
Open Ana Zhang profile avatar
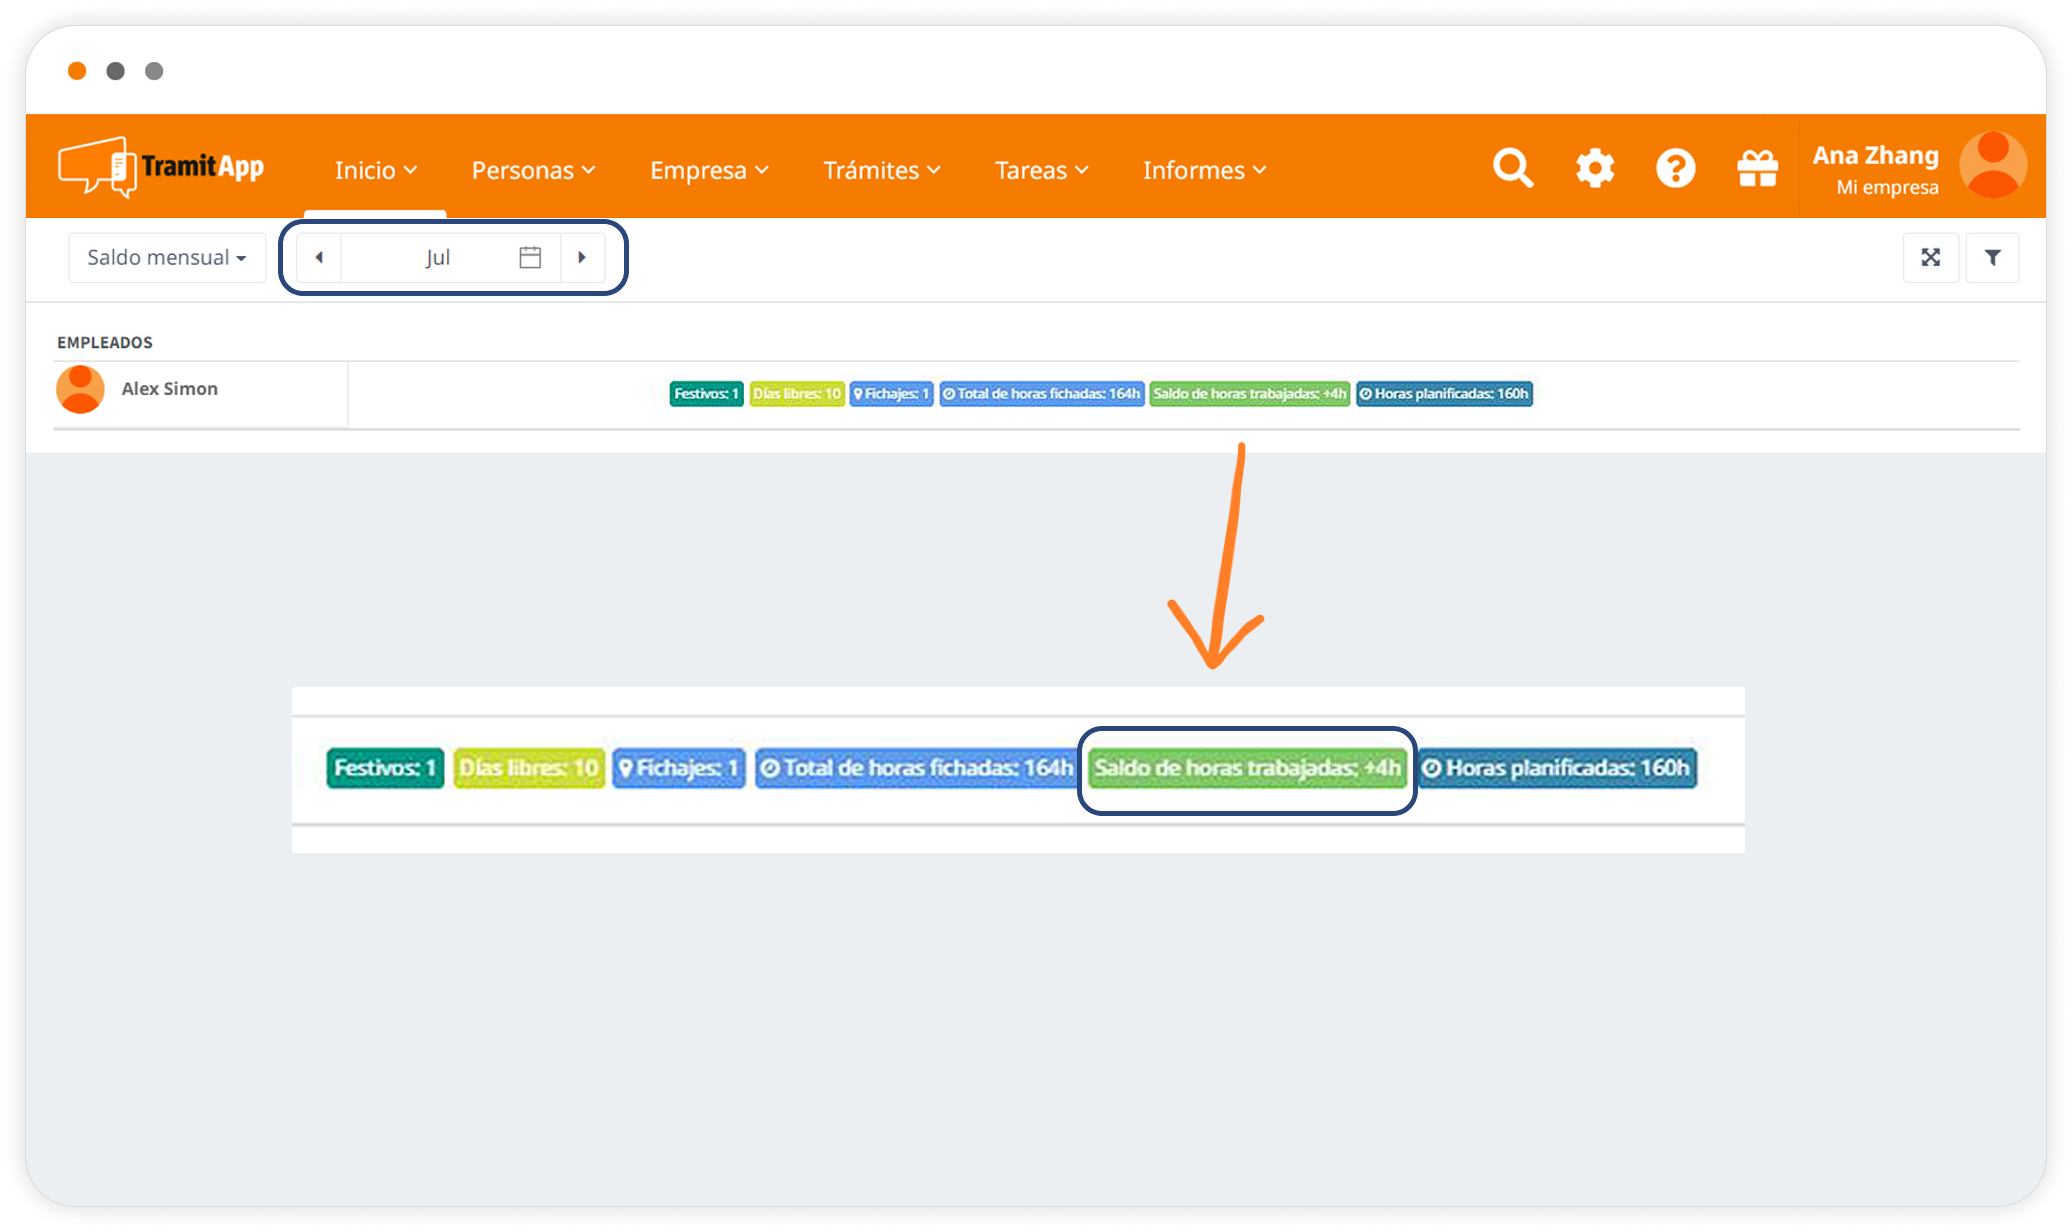click(1992, 166)
